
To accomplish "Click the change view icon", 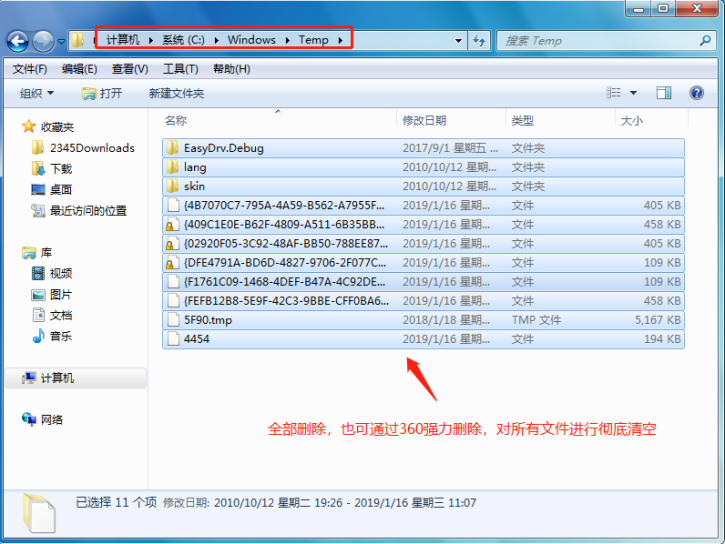I will click(x=614, y=93).
